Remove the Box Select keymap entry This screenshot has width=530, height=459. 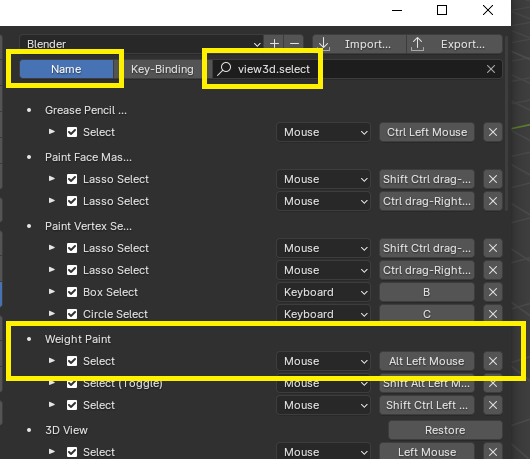[x=493, y=292]
